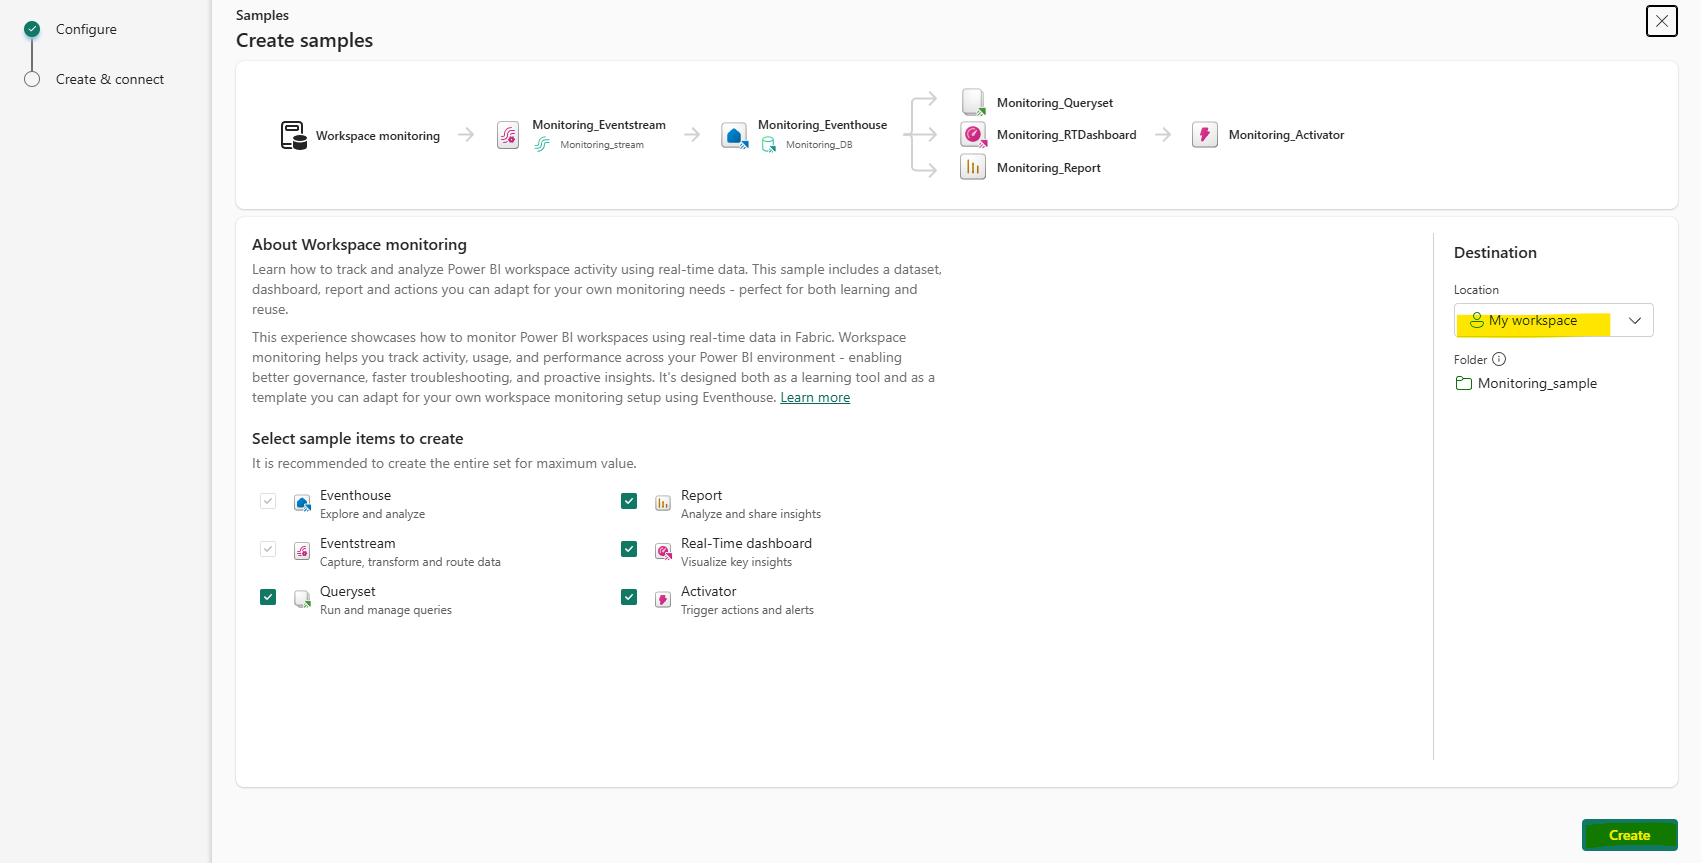Click the 'About Workspace monitoring' heading
The image size is (1701, 863).
359,245
